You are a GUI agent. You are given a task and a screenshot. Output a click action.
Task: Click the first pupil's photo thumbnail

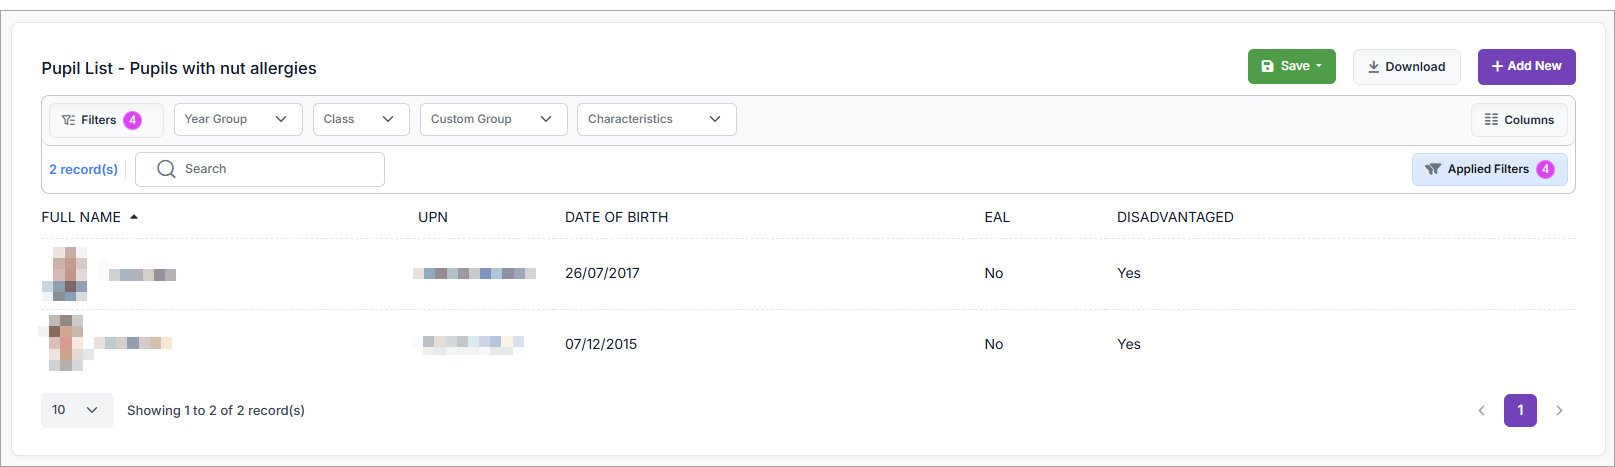66,274
